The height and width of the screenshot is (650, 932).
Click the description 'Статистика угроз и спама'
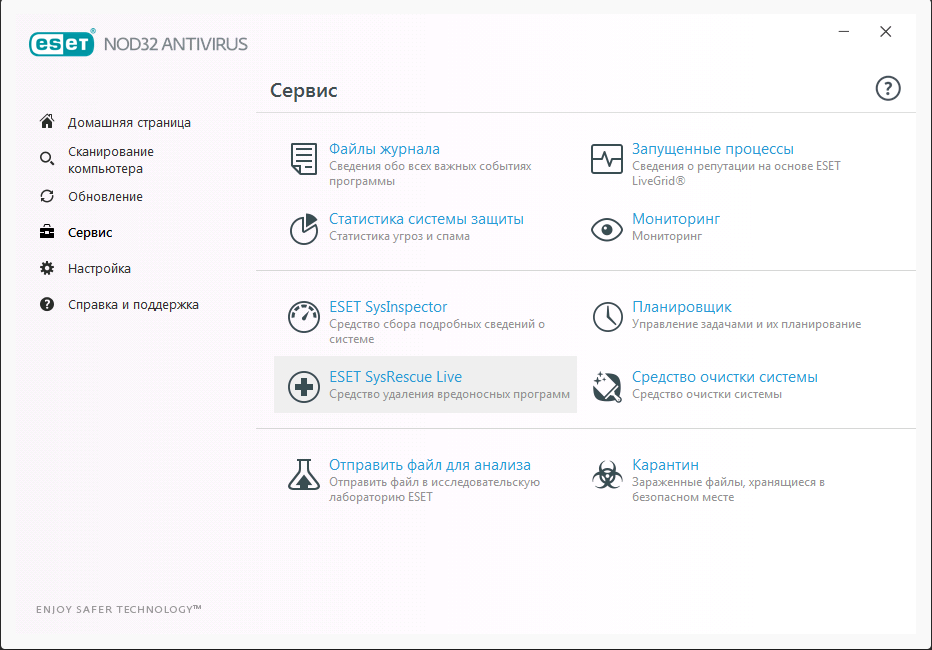(399, 236)
